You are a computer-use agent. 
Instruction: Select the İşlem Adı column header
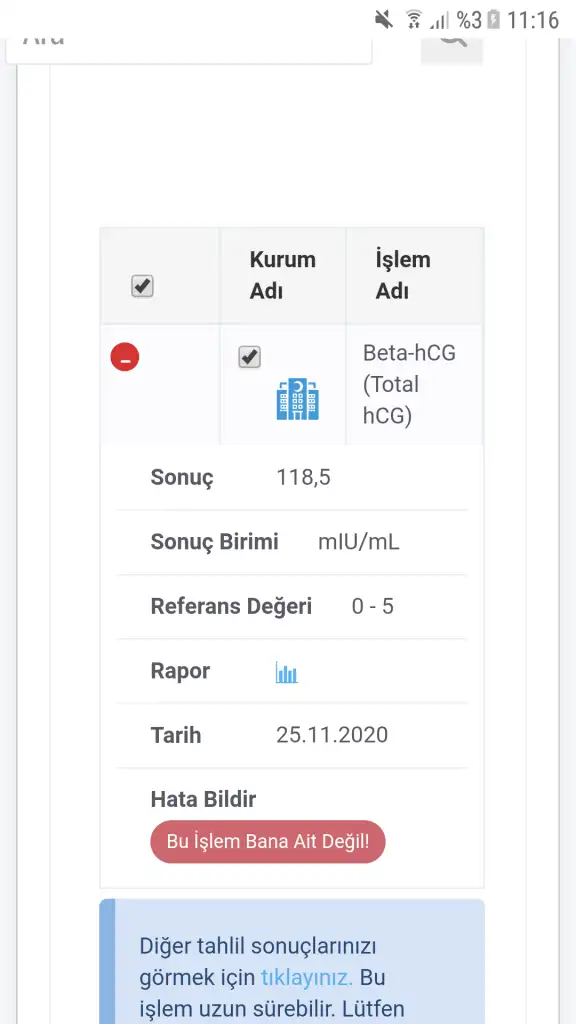pos(403,275)
